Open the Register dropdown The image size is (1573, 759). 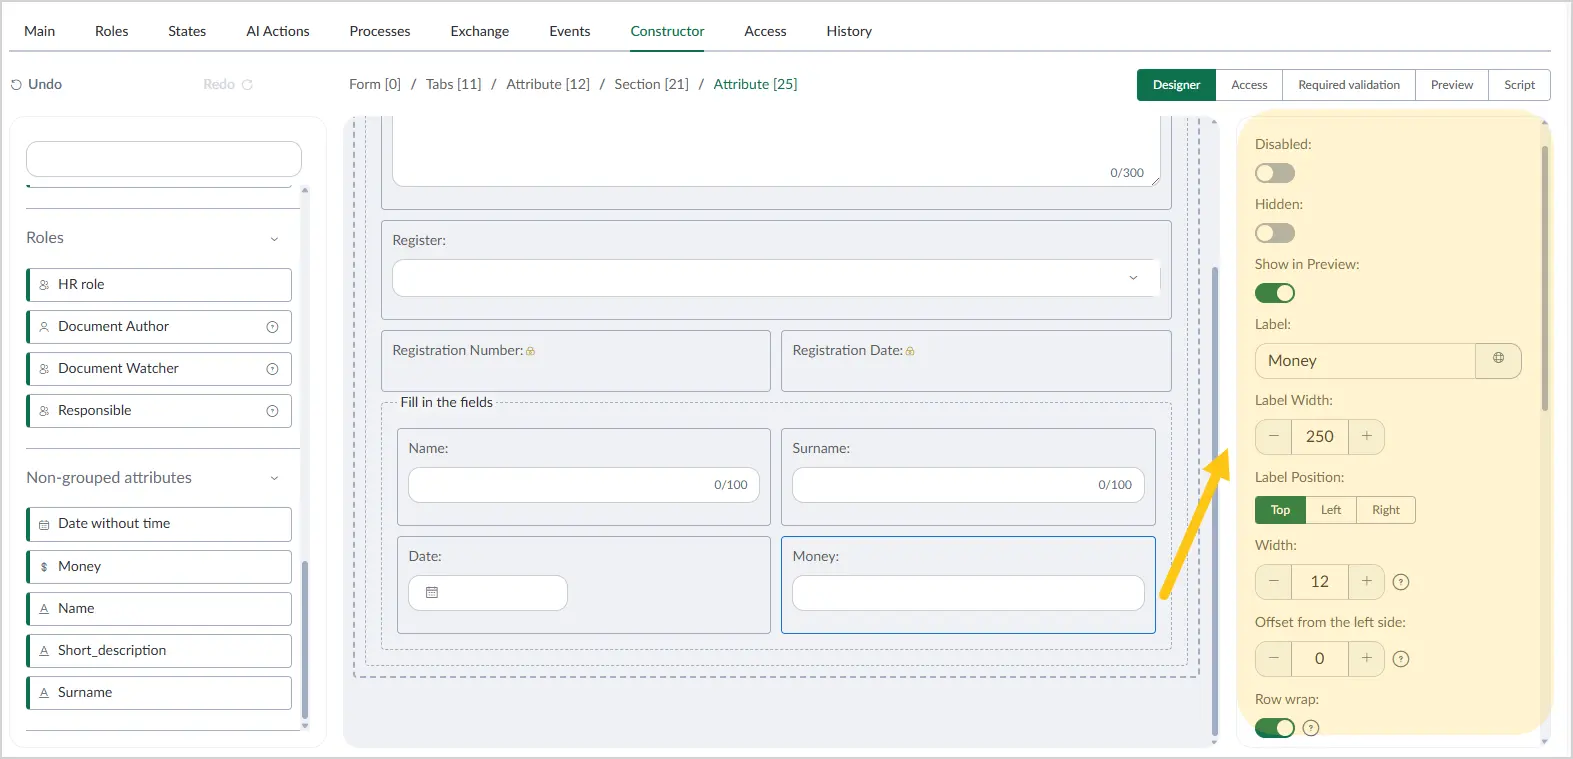coord(776,278)
